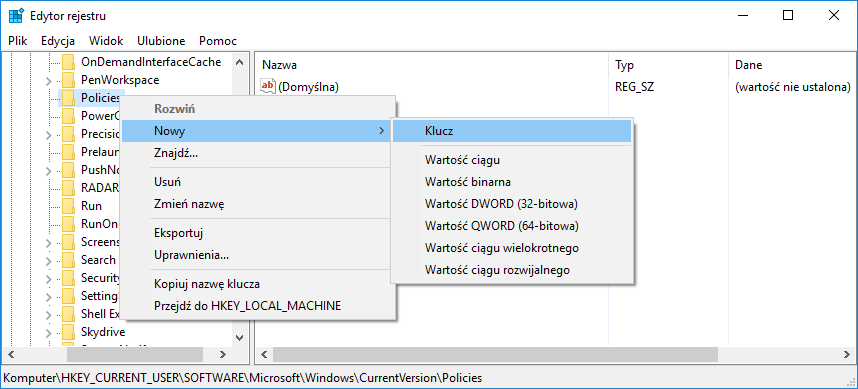This screenshot has height=389, width=858.
Task: Click the values pane horizontal scrollbar thumb
Action: (495, 355)
